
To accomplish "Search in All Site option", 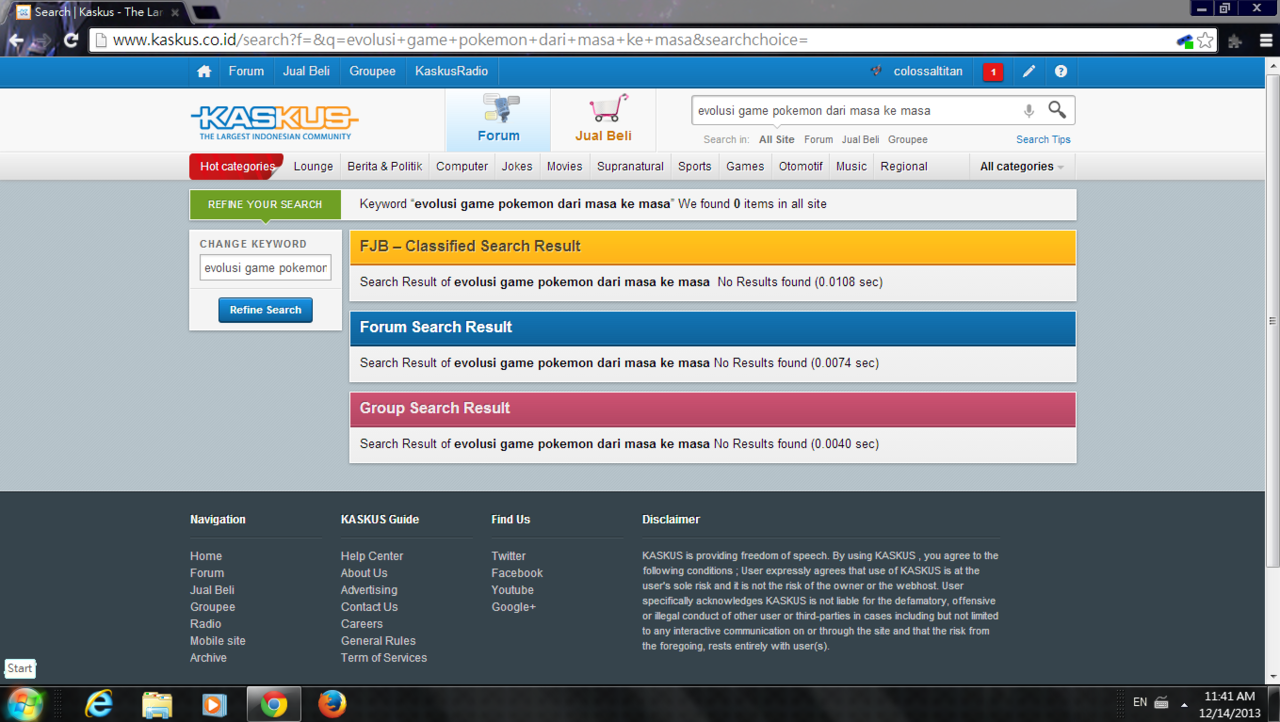I will click(x=777, y=140).
